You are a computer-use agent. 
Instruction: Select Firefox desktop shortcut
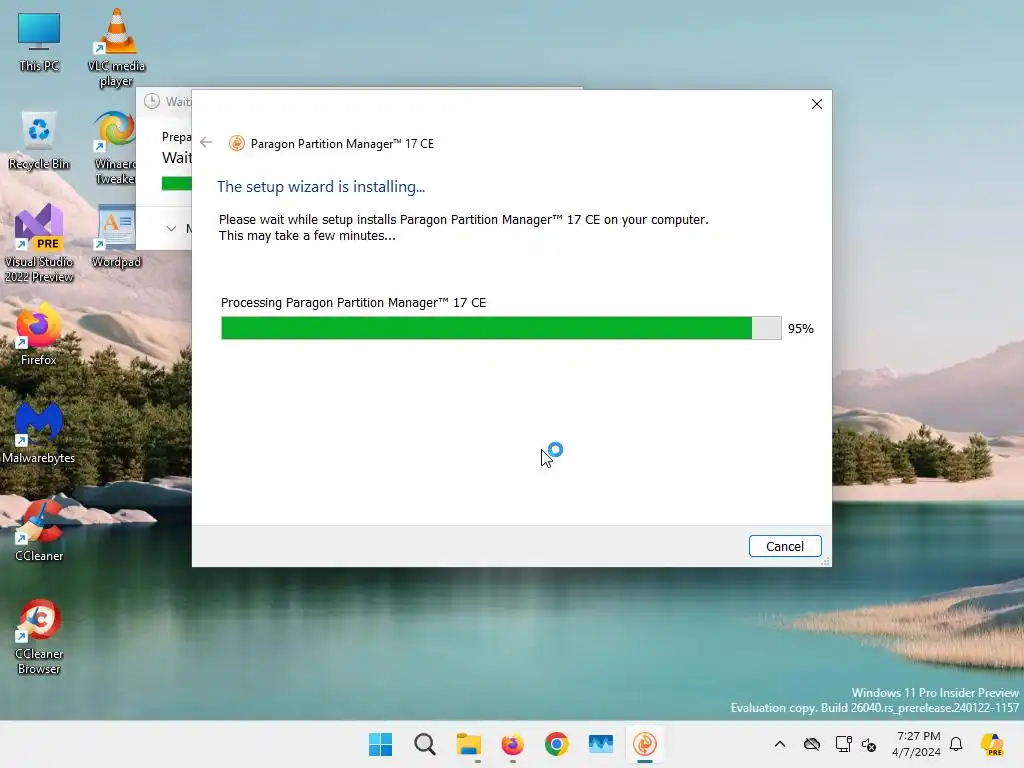tap(39, 334)
